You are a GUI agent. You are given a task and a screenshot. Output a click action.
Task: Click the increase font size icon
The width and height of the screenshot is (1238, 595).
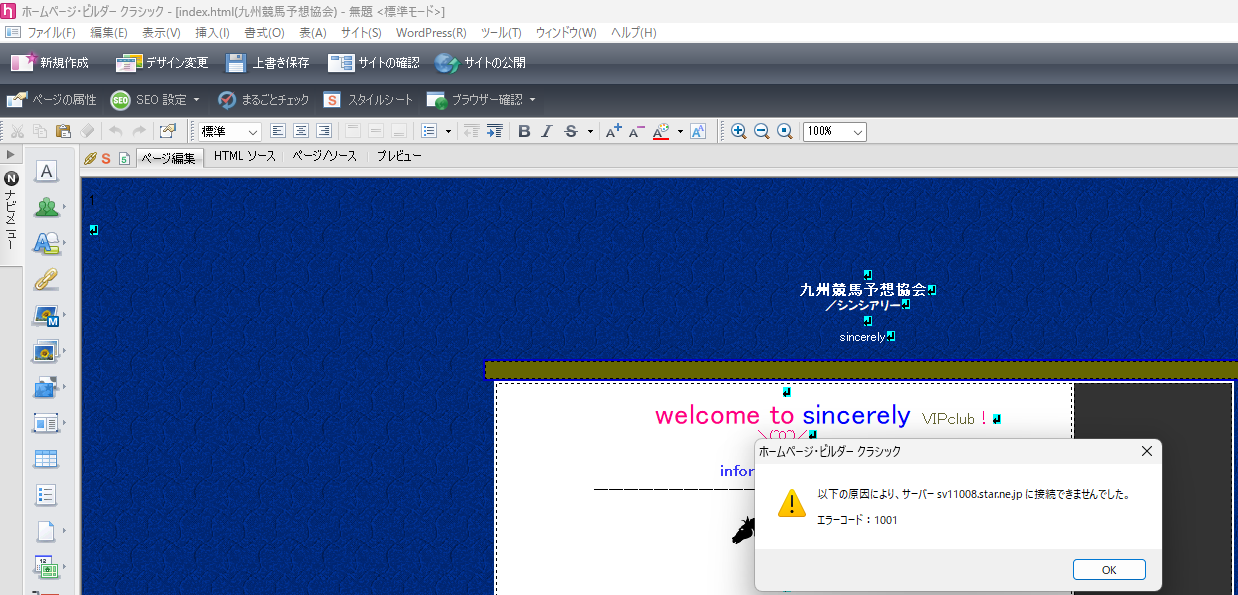click(x=614, y=131)
